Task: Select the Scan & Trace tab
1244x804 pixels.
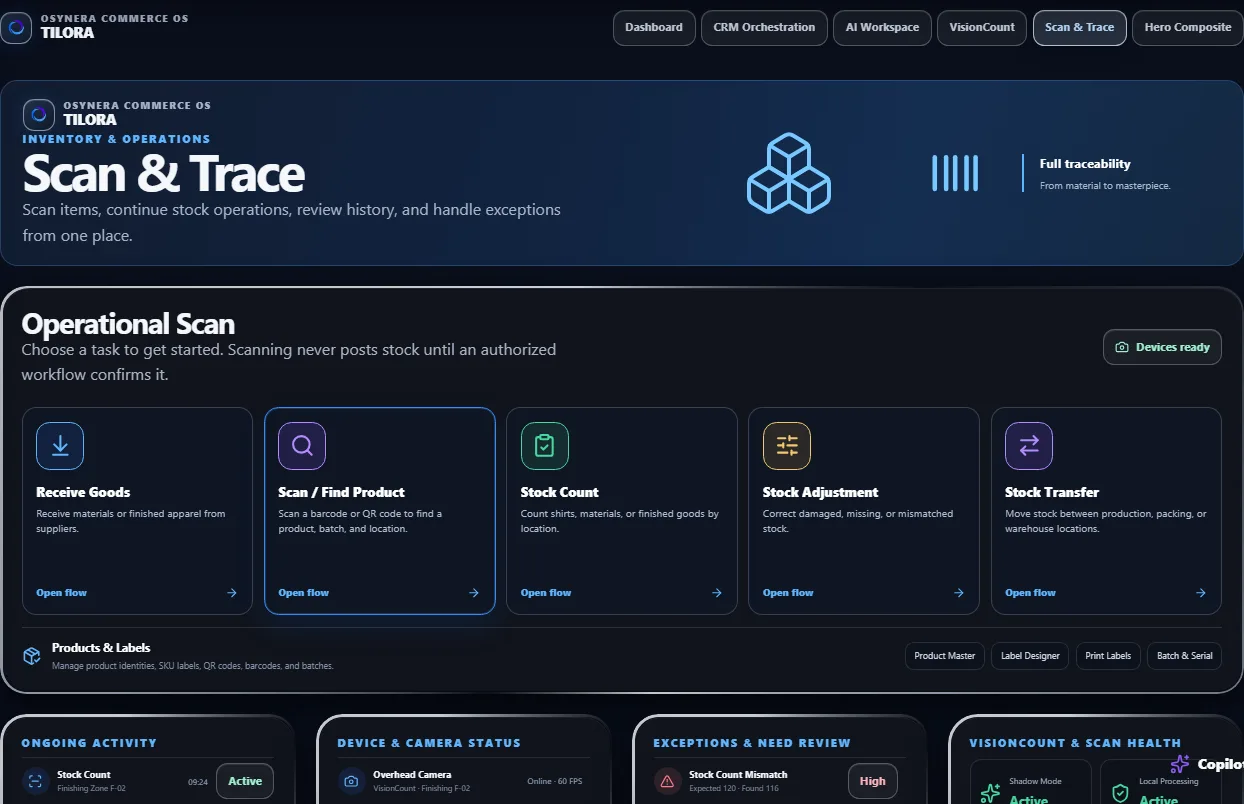Action: pos(1079,28)
